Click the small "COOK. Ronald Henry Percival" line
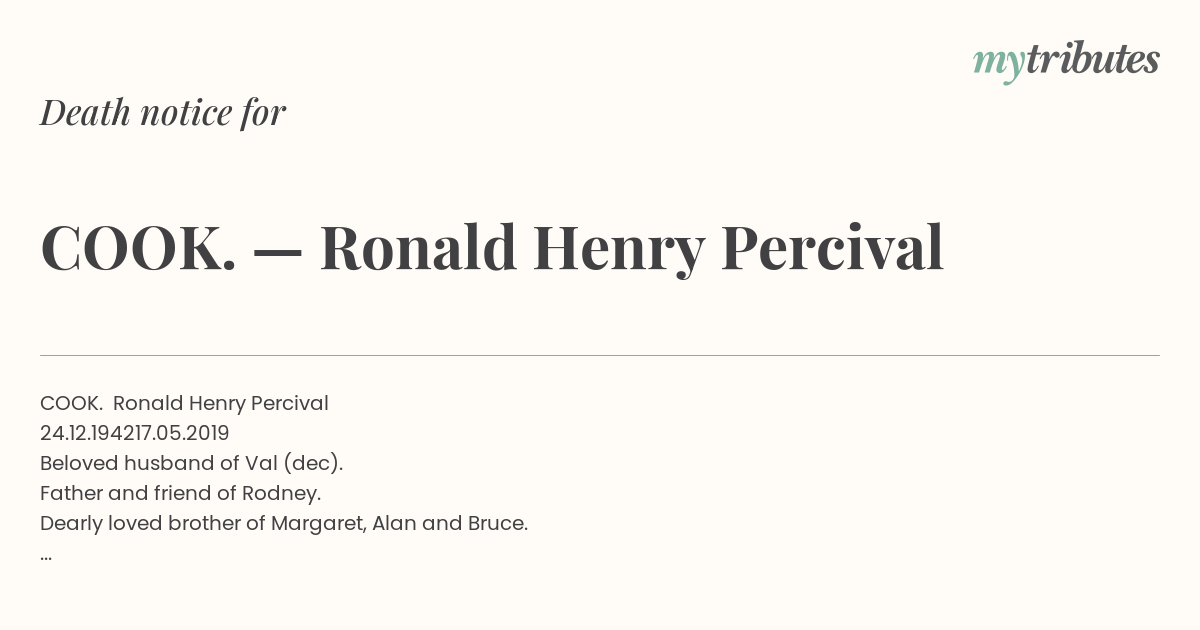 click(184, 403)
